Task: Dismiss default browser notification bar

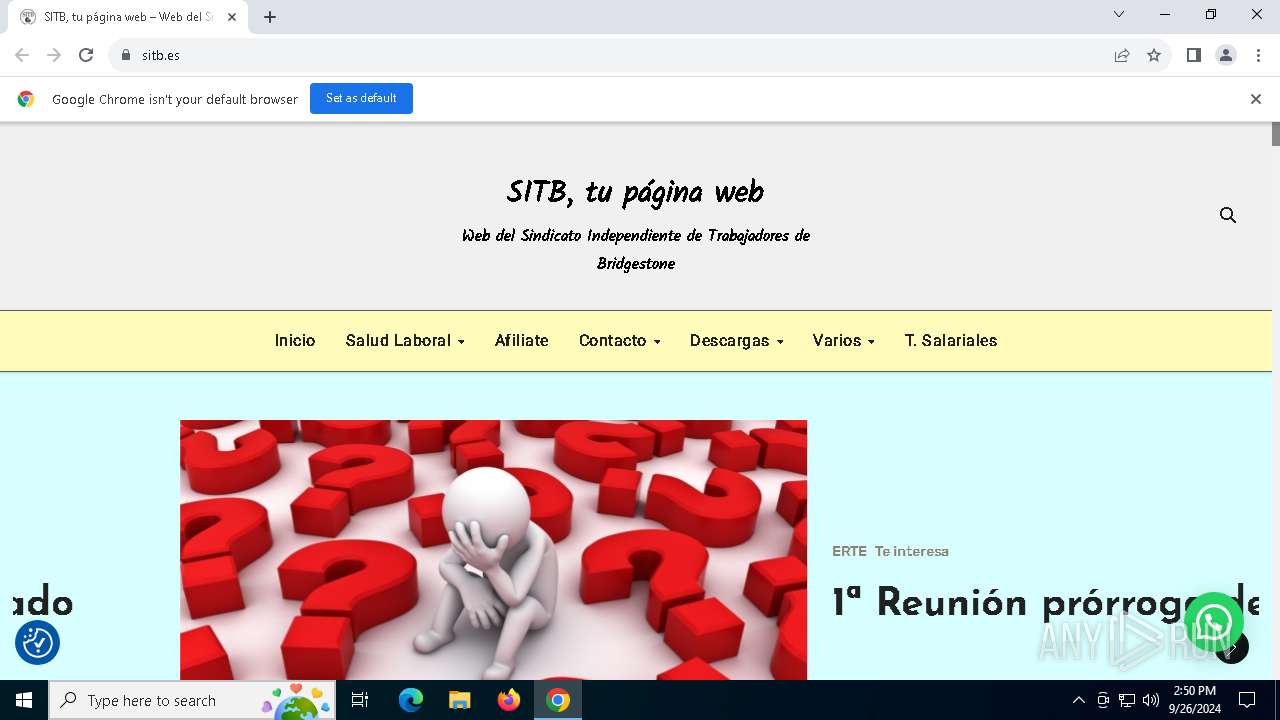Action: click(x=1255, y=99)
